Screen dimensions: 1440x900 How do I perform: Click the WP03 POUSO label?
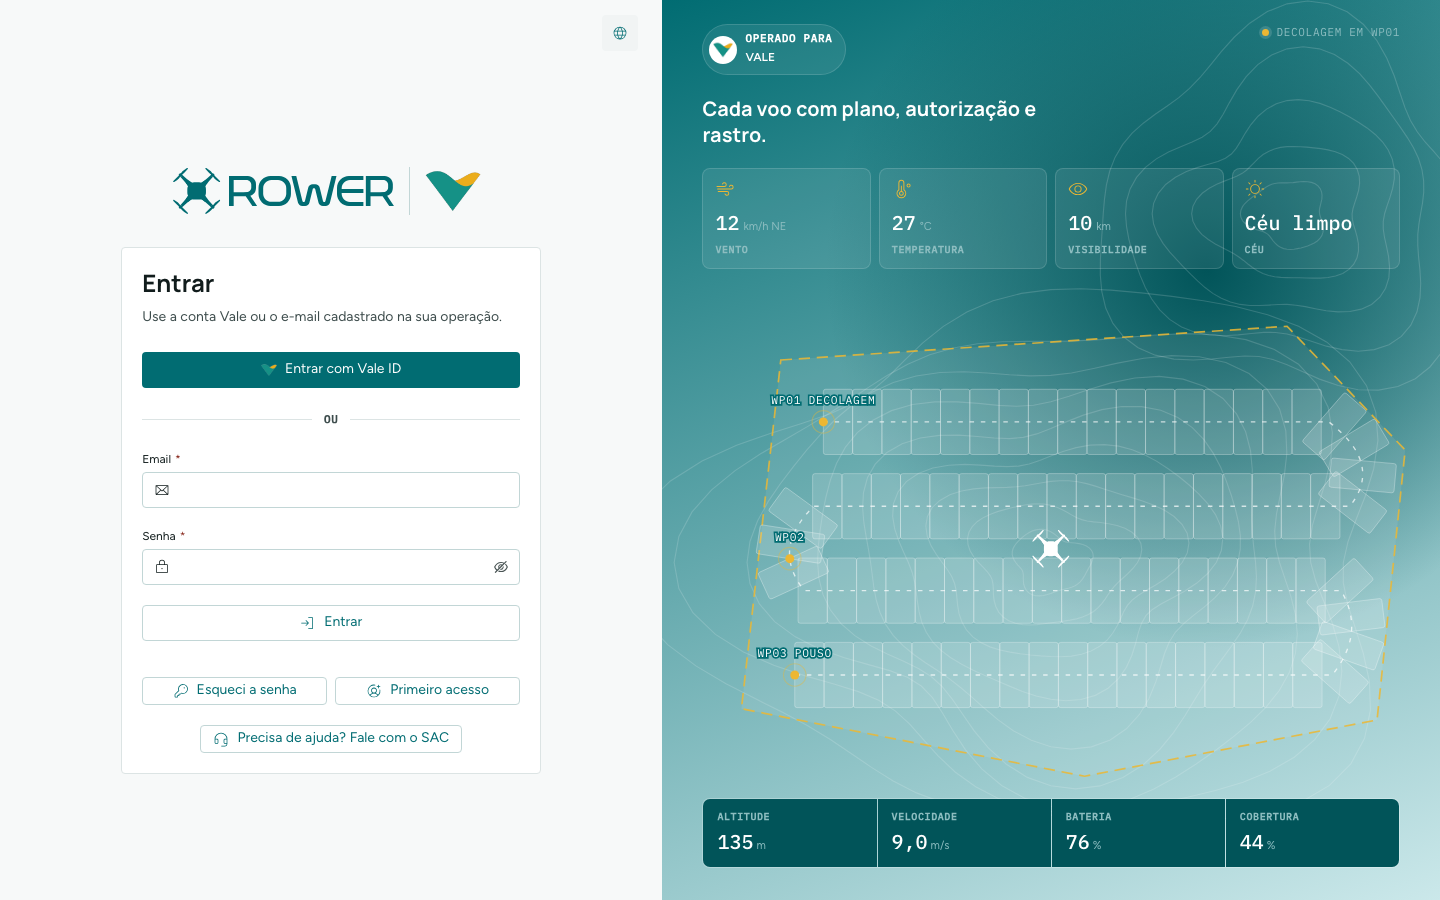coord(794,654)
